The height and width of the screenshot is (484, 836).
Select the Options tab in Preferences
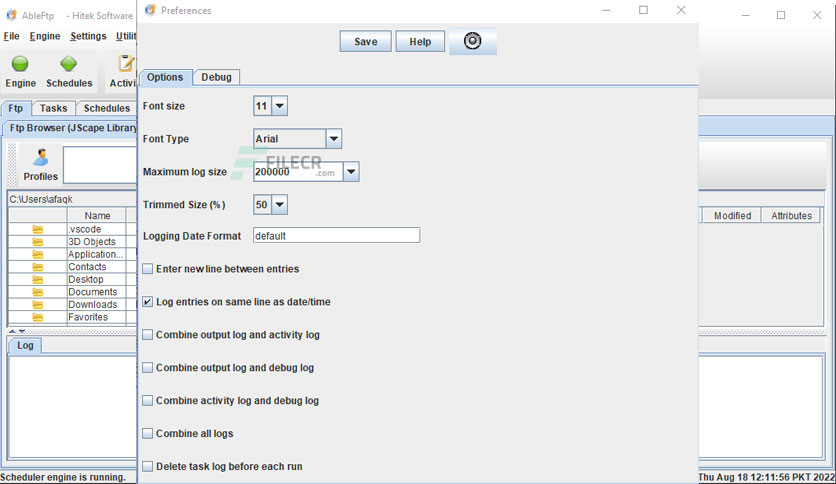pos(165,77)
